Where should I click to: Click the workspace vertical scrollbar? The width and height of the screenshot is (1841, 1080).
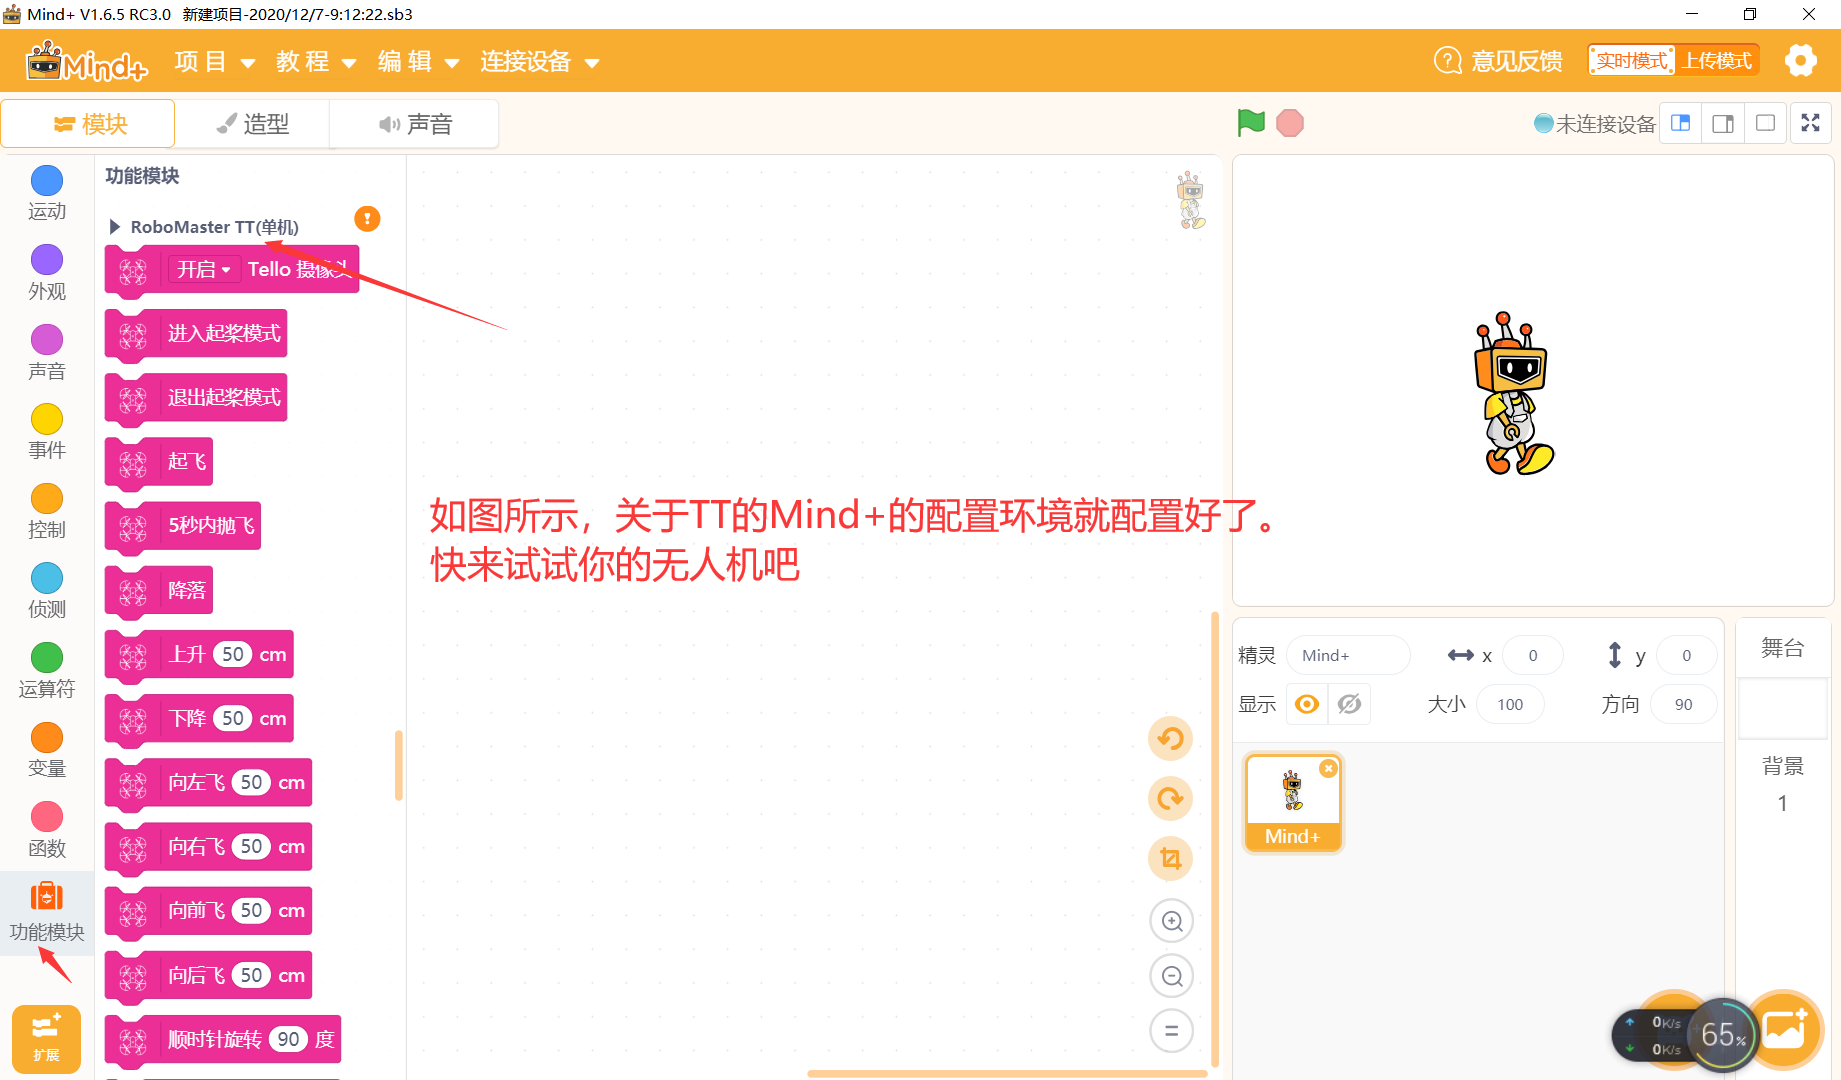point(1215,840)
